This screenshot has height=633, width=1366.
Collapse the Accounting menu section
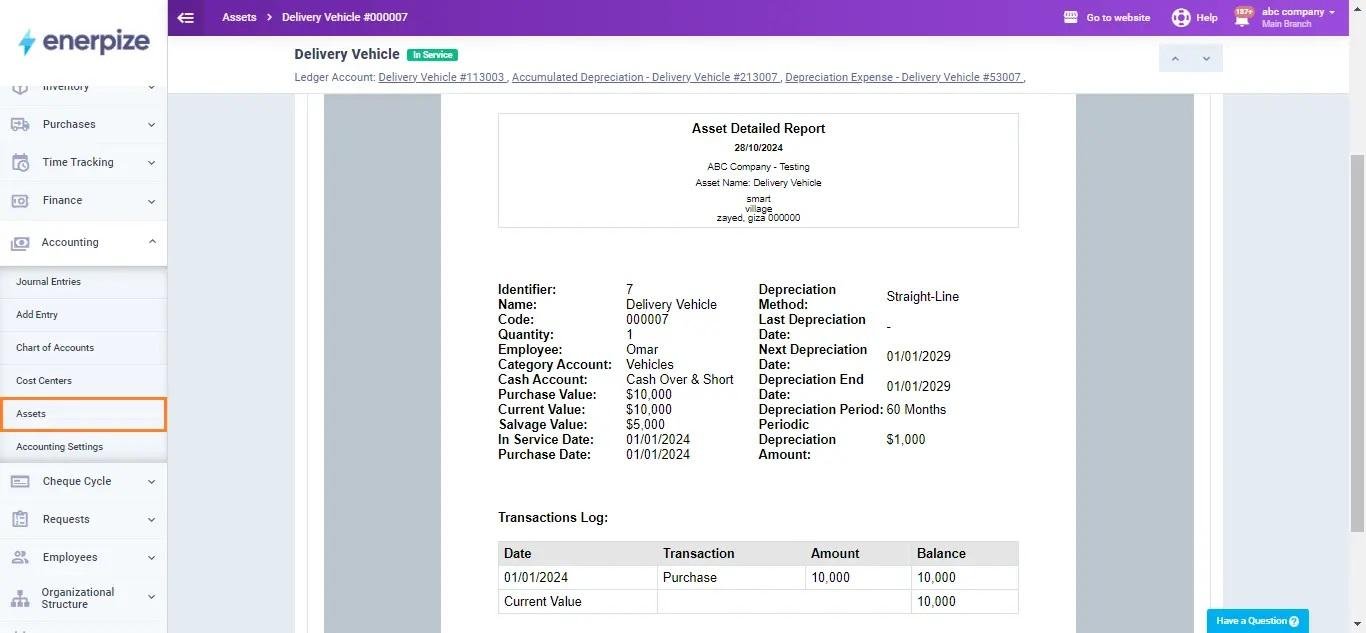(x=152, y=242)
